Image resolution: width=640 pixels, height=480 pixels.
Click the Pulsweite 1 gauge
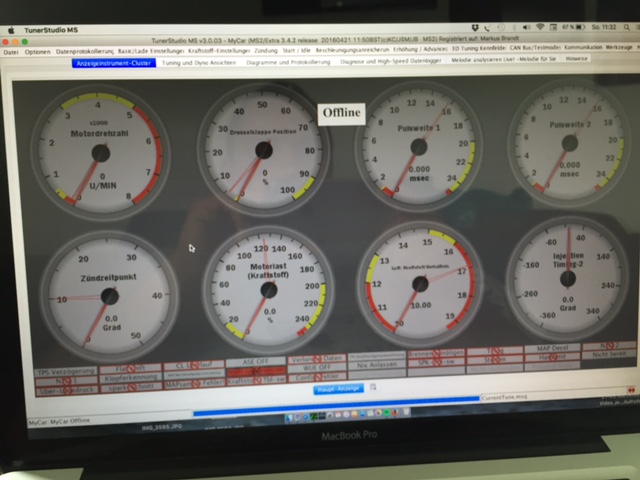[419, 150]
